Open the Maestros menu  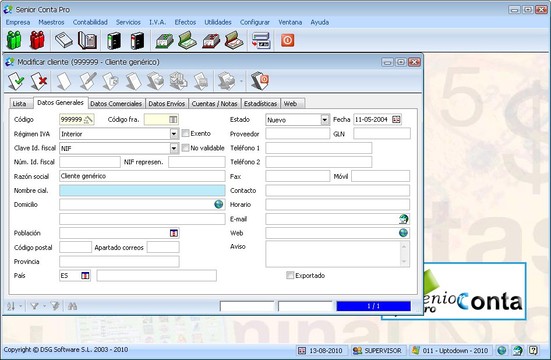(51, 22)
